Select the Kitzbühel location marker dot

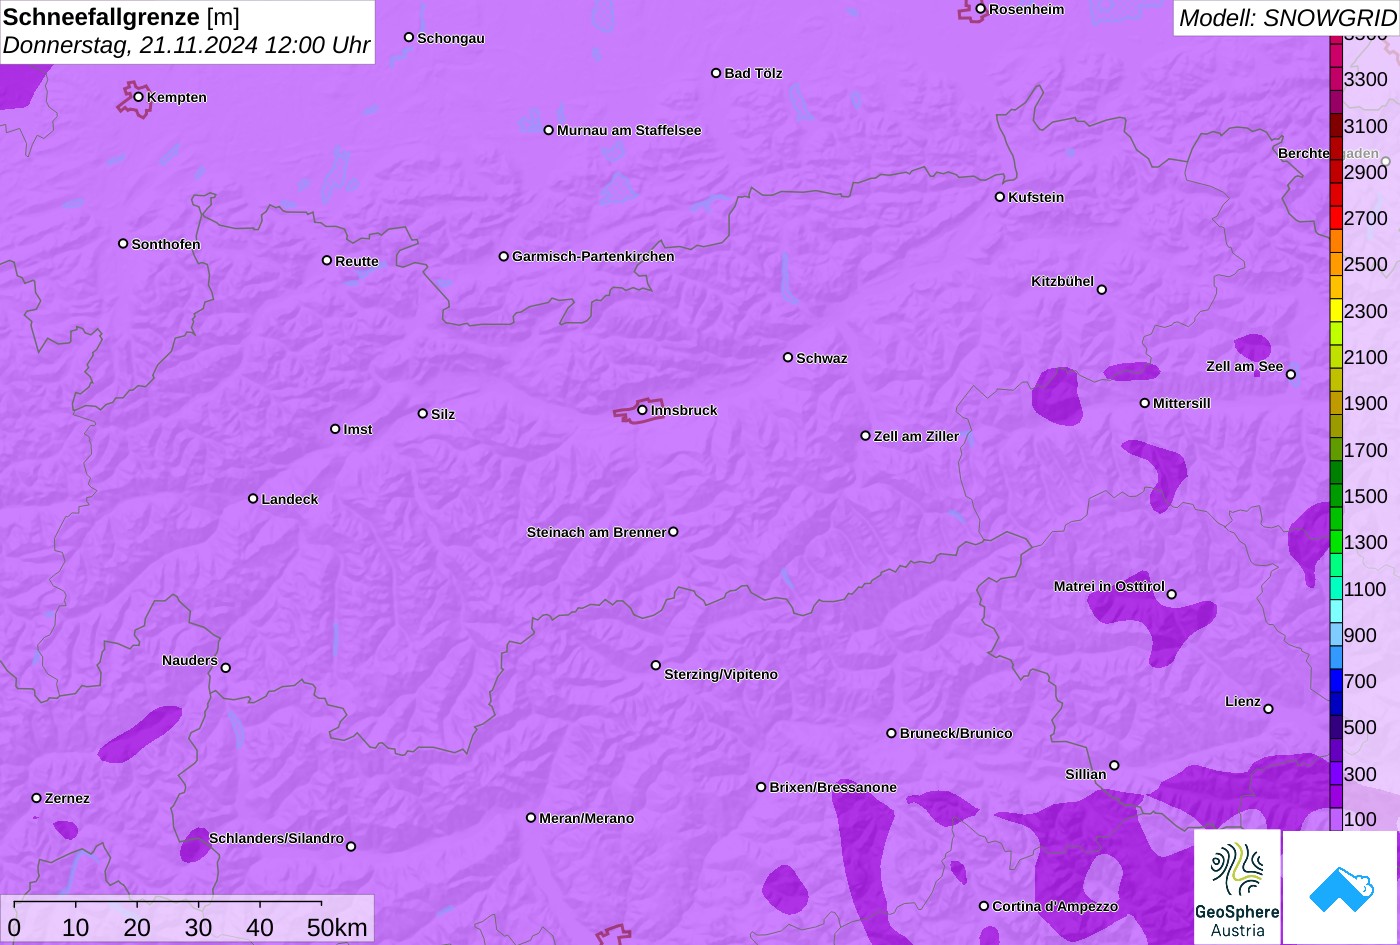click(x=1102, y=290)
